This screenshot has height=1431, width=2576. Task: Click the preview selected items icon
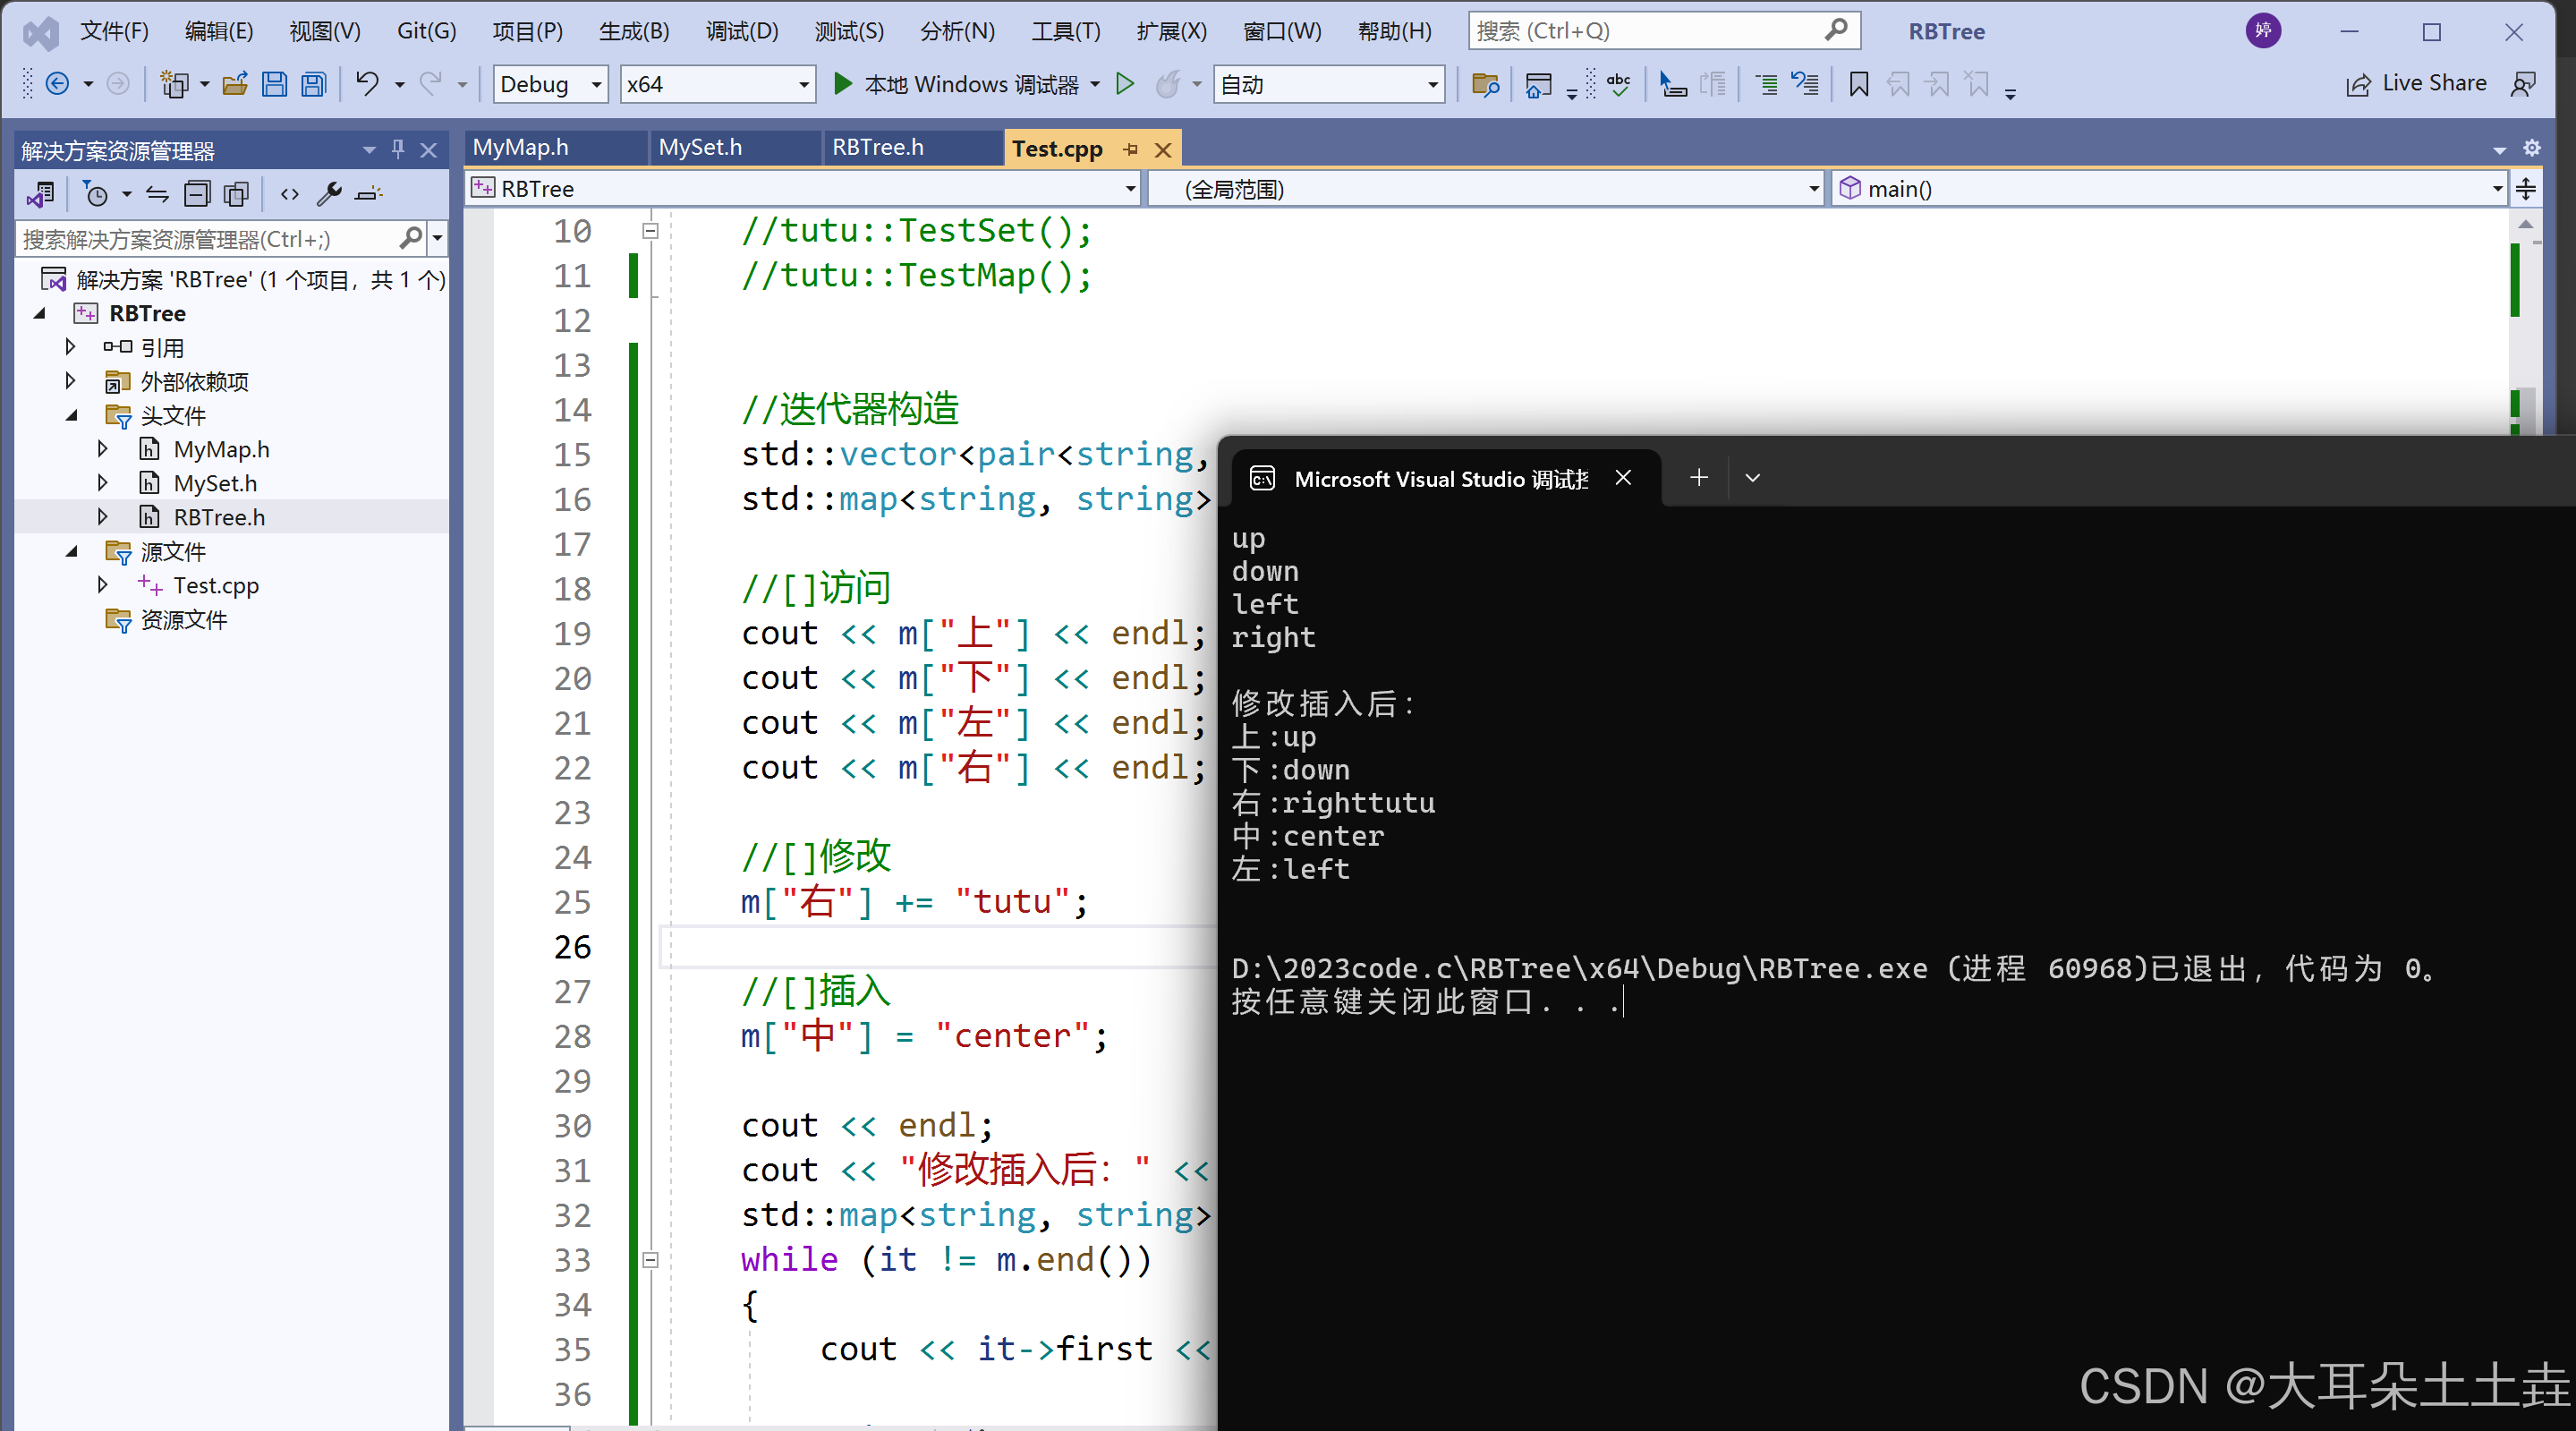(x=369, y=194)
